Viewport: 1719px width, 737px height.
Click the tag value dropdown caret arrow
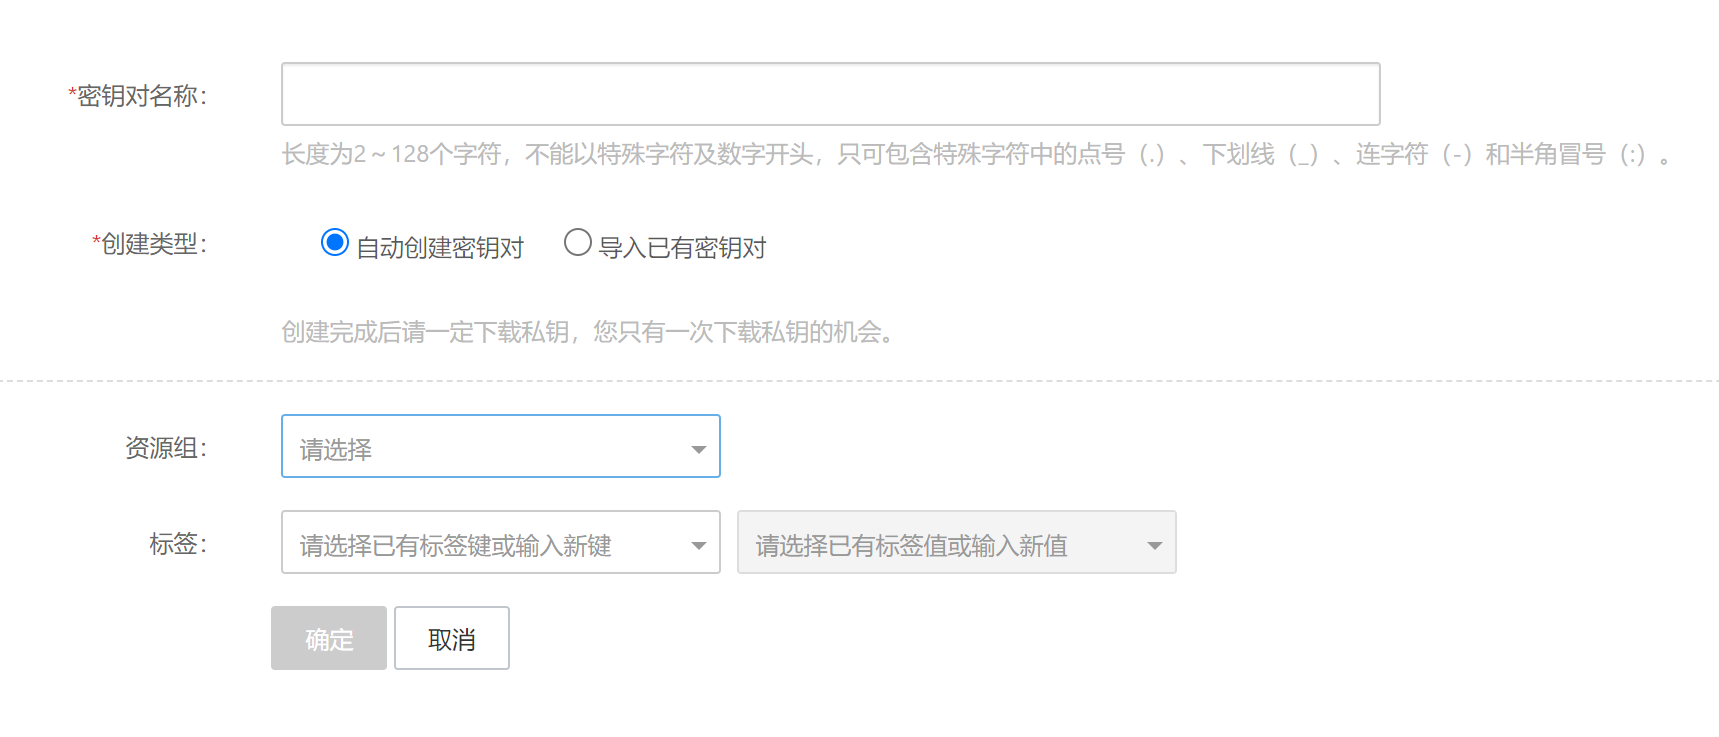pos(1155,546)
